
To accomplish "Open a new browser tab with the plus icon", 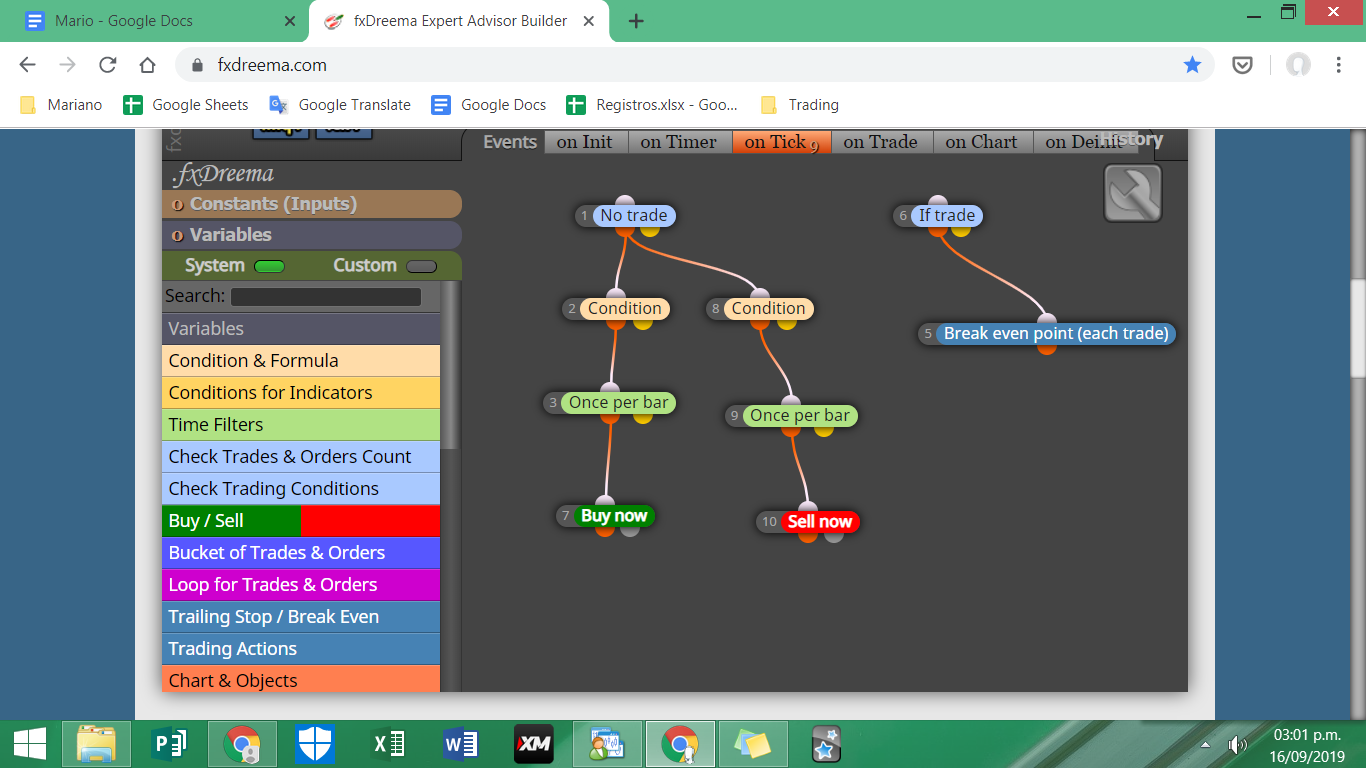I will [x=636, y=21].
